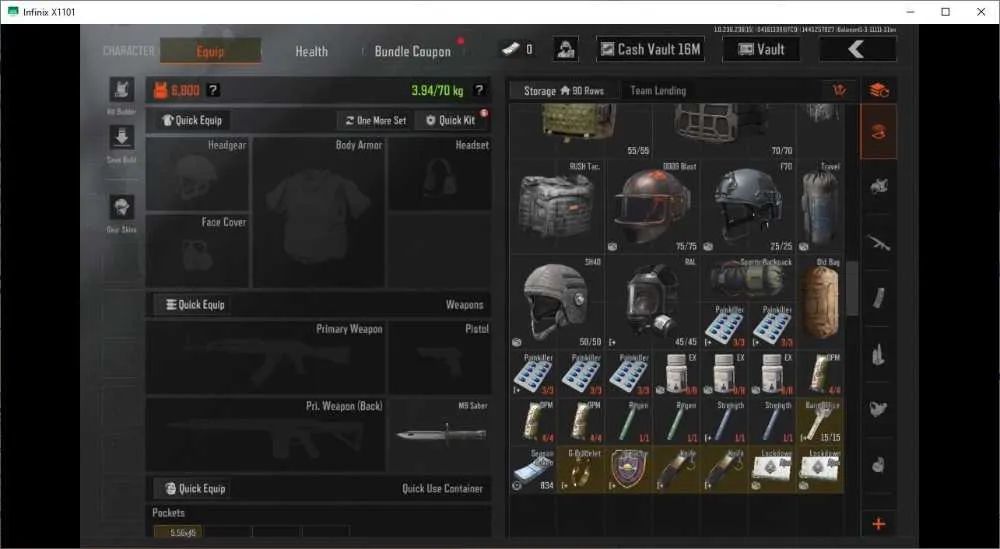Click the Save Build download icon
Image resolution: width=1000 pixels, height=549 pixels.
(121, 138)
